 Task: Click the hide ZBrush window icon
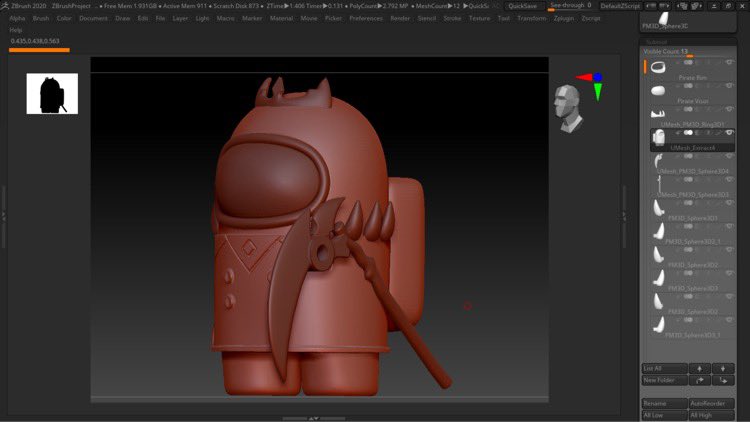pyautogui.click(x=714, y=6)
